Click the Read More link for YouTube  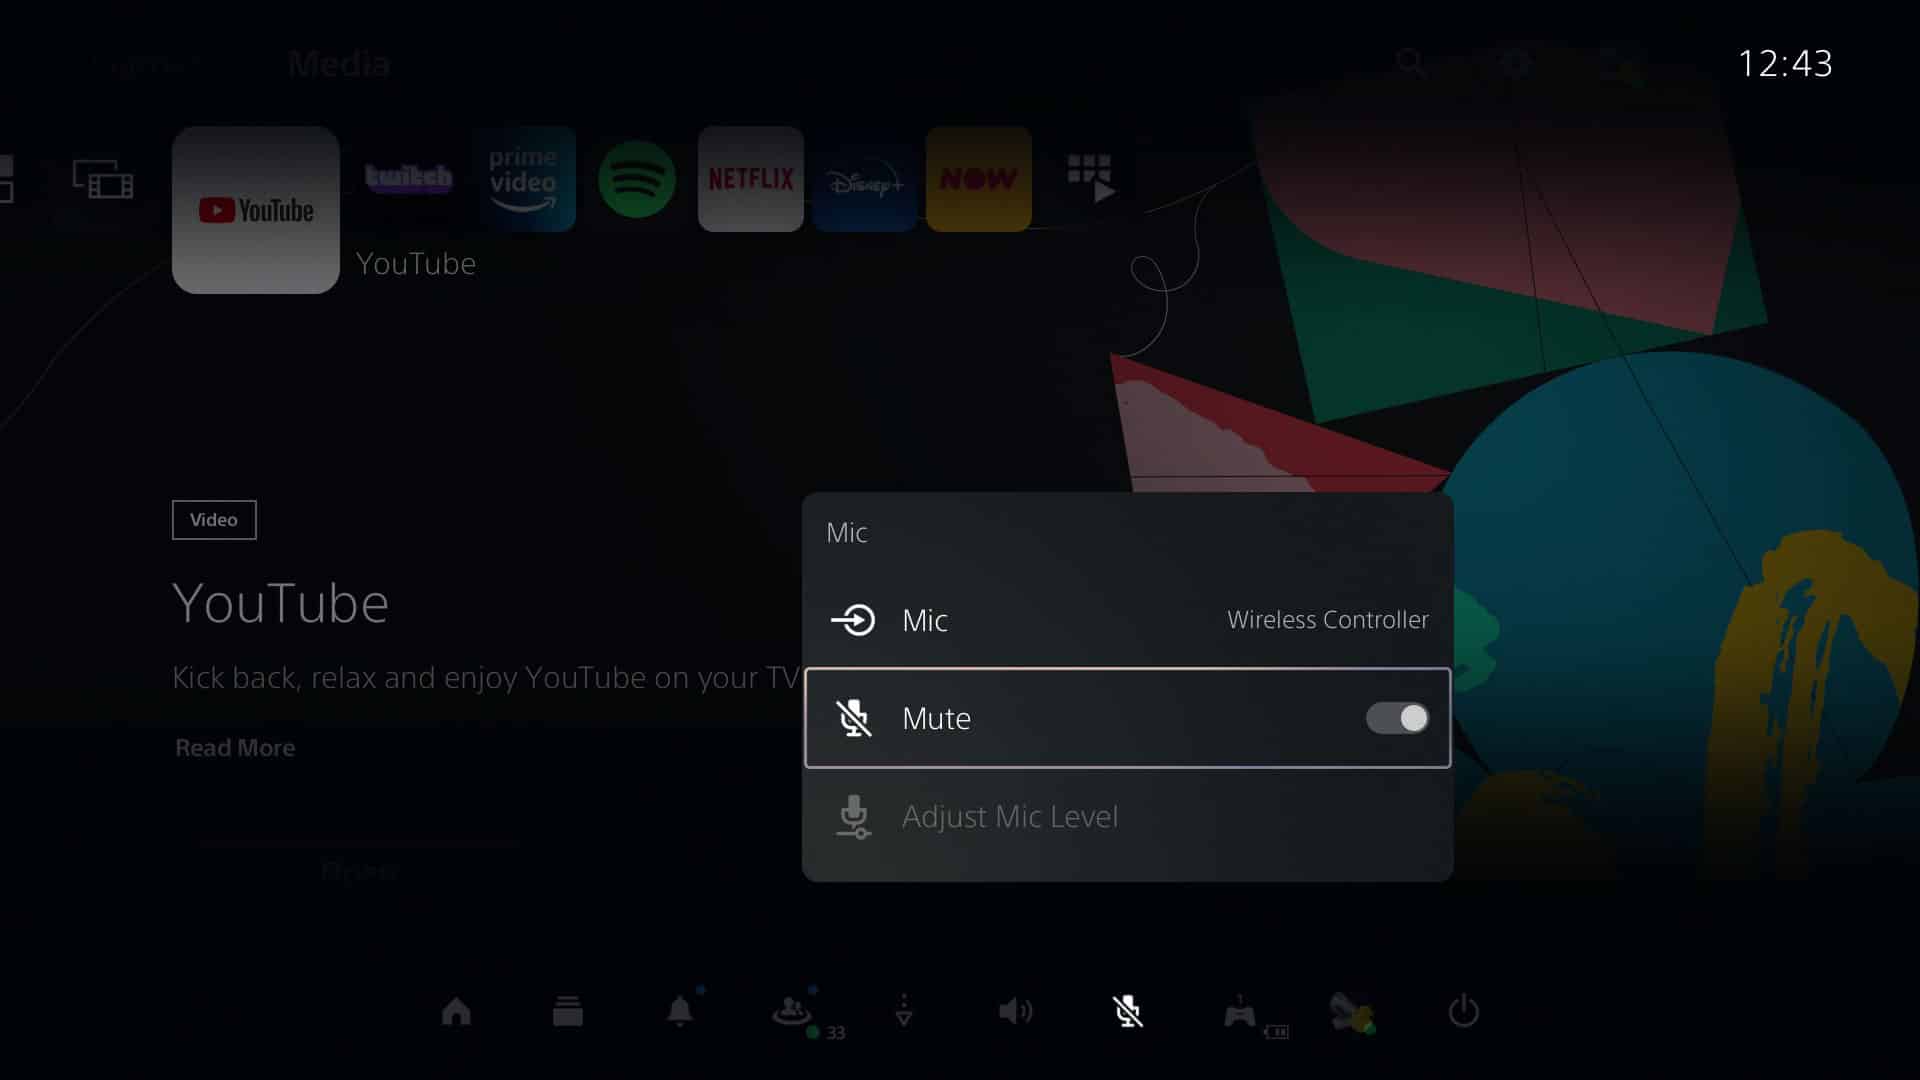(235, 748)
